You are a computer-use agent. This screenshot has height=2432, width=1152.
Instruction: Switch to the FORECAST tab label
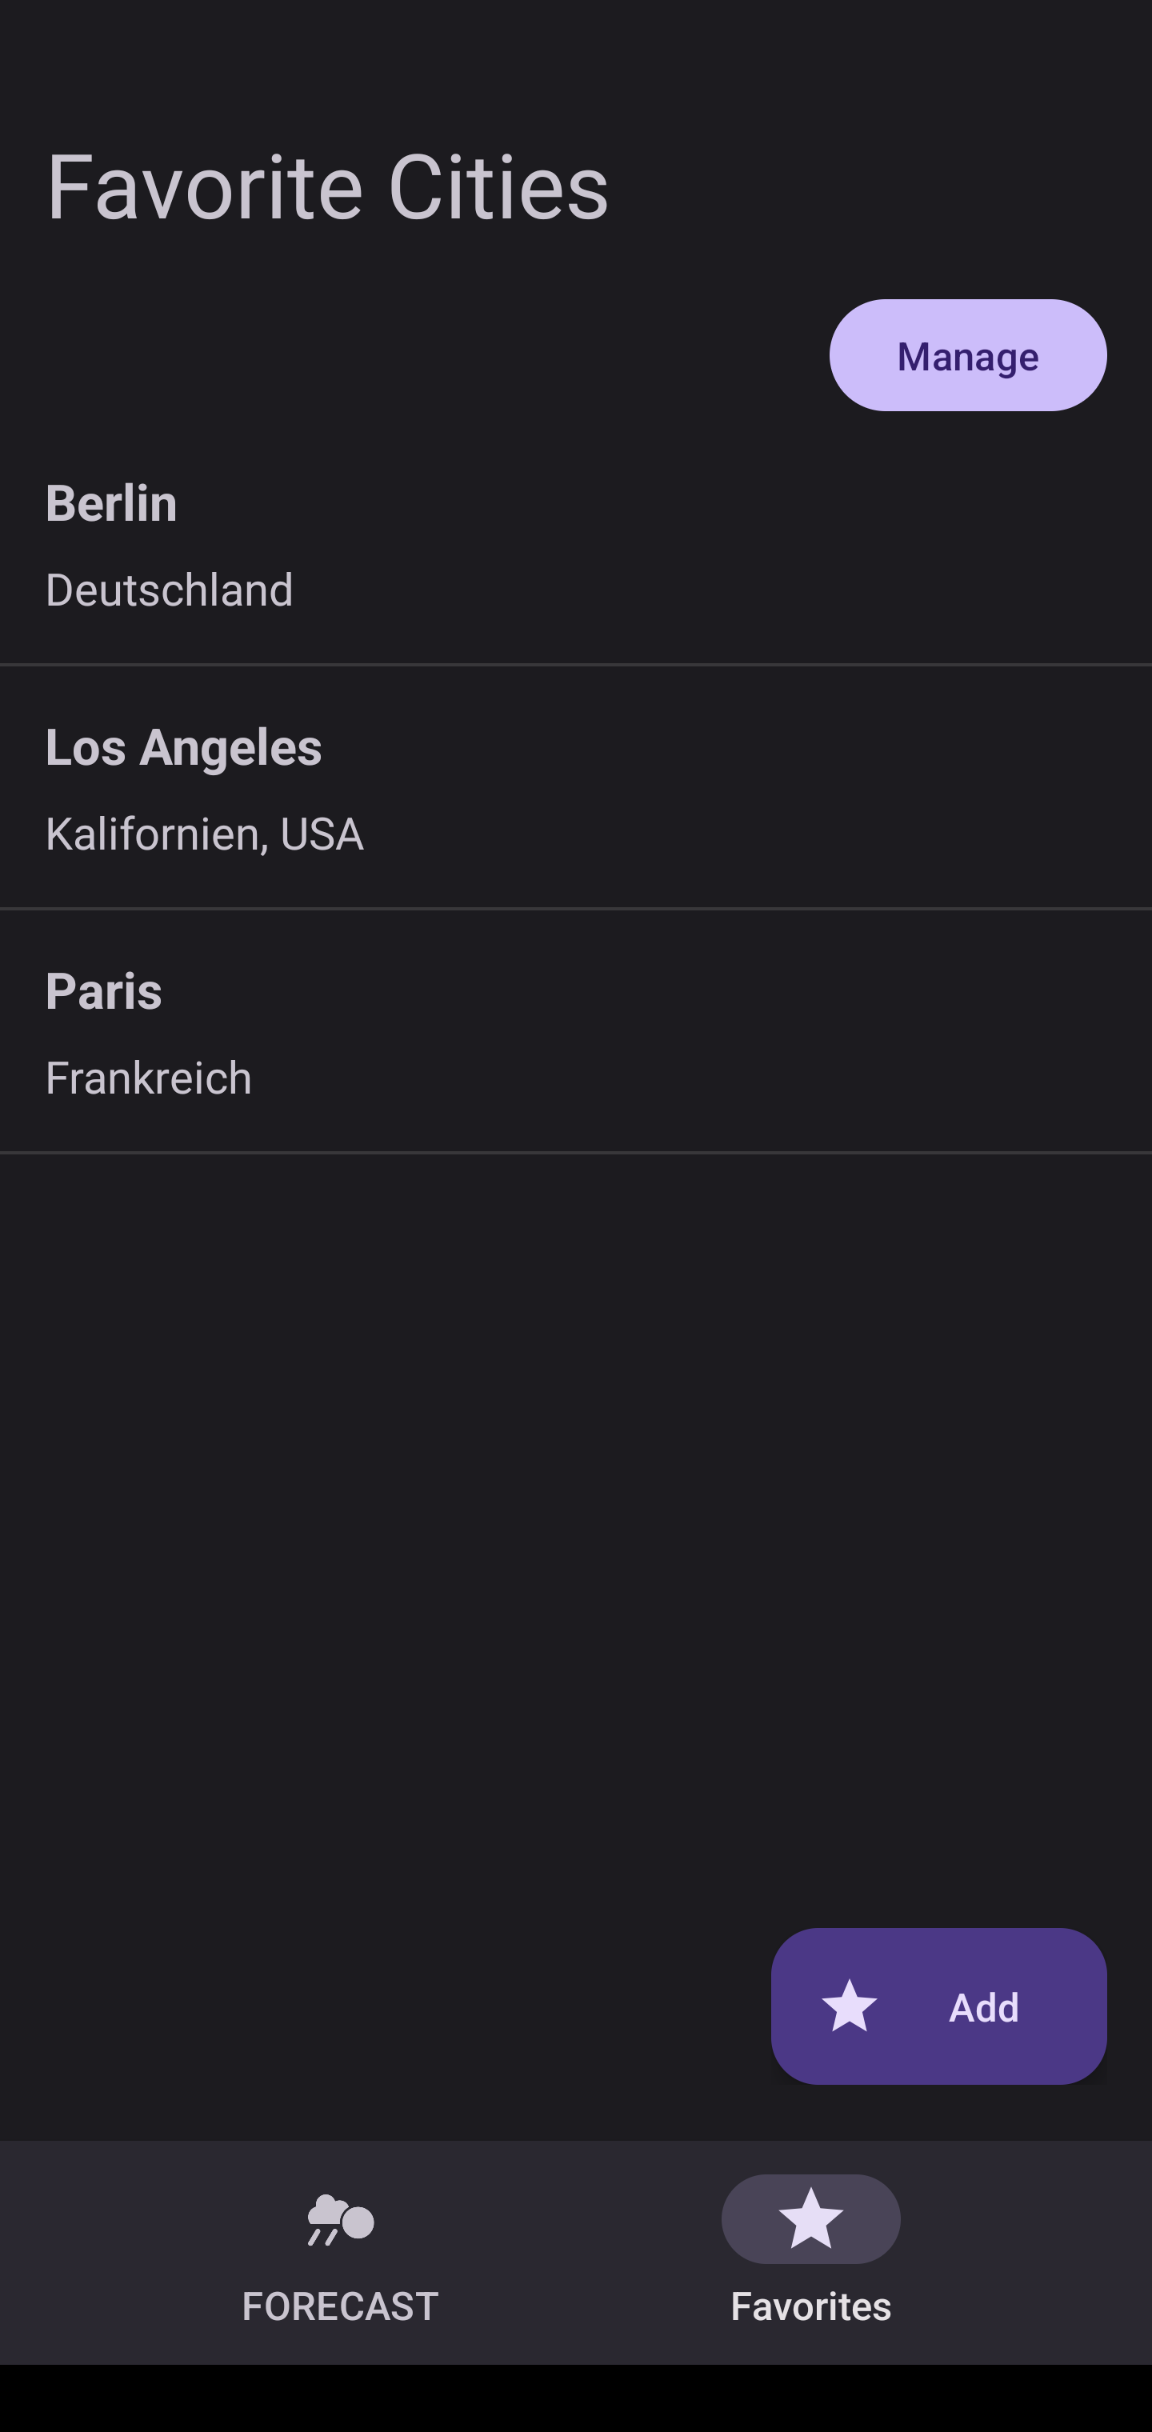[340, 2306]
